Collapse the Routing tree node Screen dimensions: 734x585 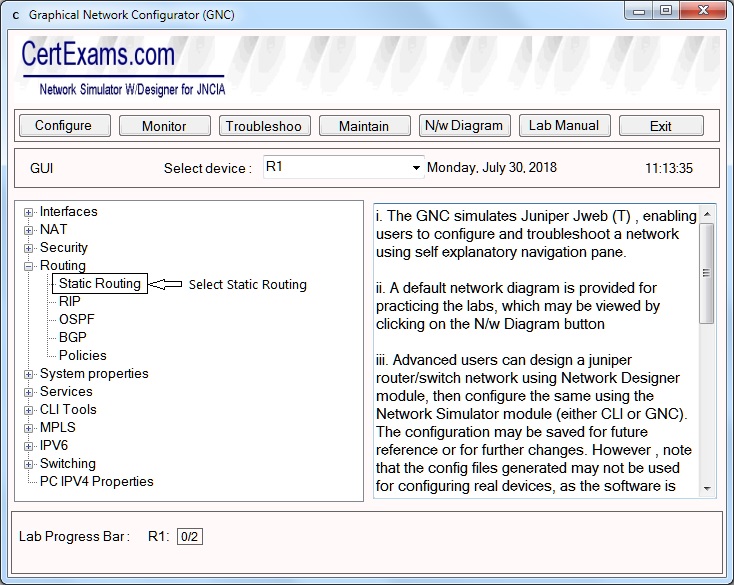(29, 266)
